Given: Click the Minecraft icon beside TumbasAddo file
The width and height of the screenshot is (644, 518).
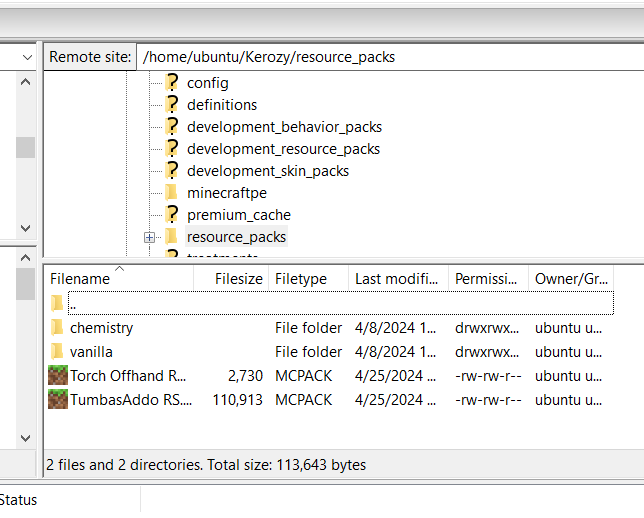Looking at the screenshot, I should click(58, 400).
